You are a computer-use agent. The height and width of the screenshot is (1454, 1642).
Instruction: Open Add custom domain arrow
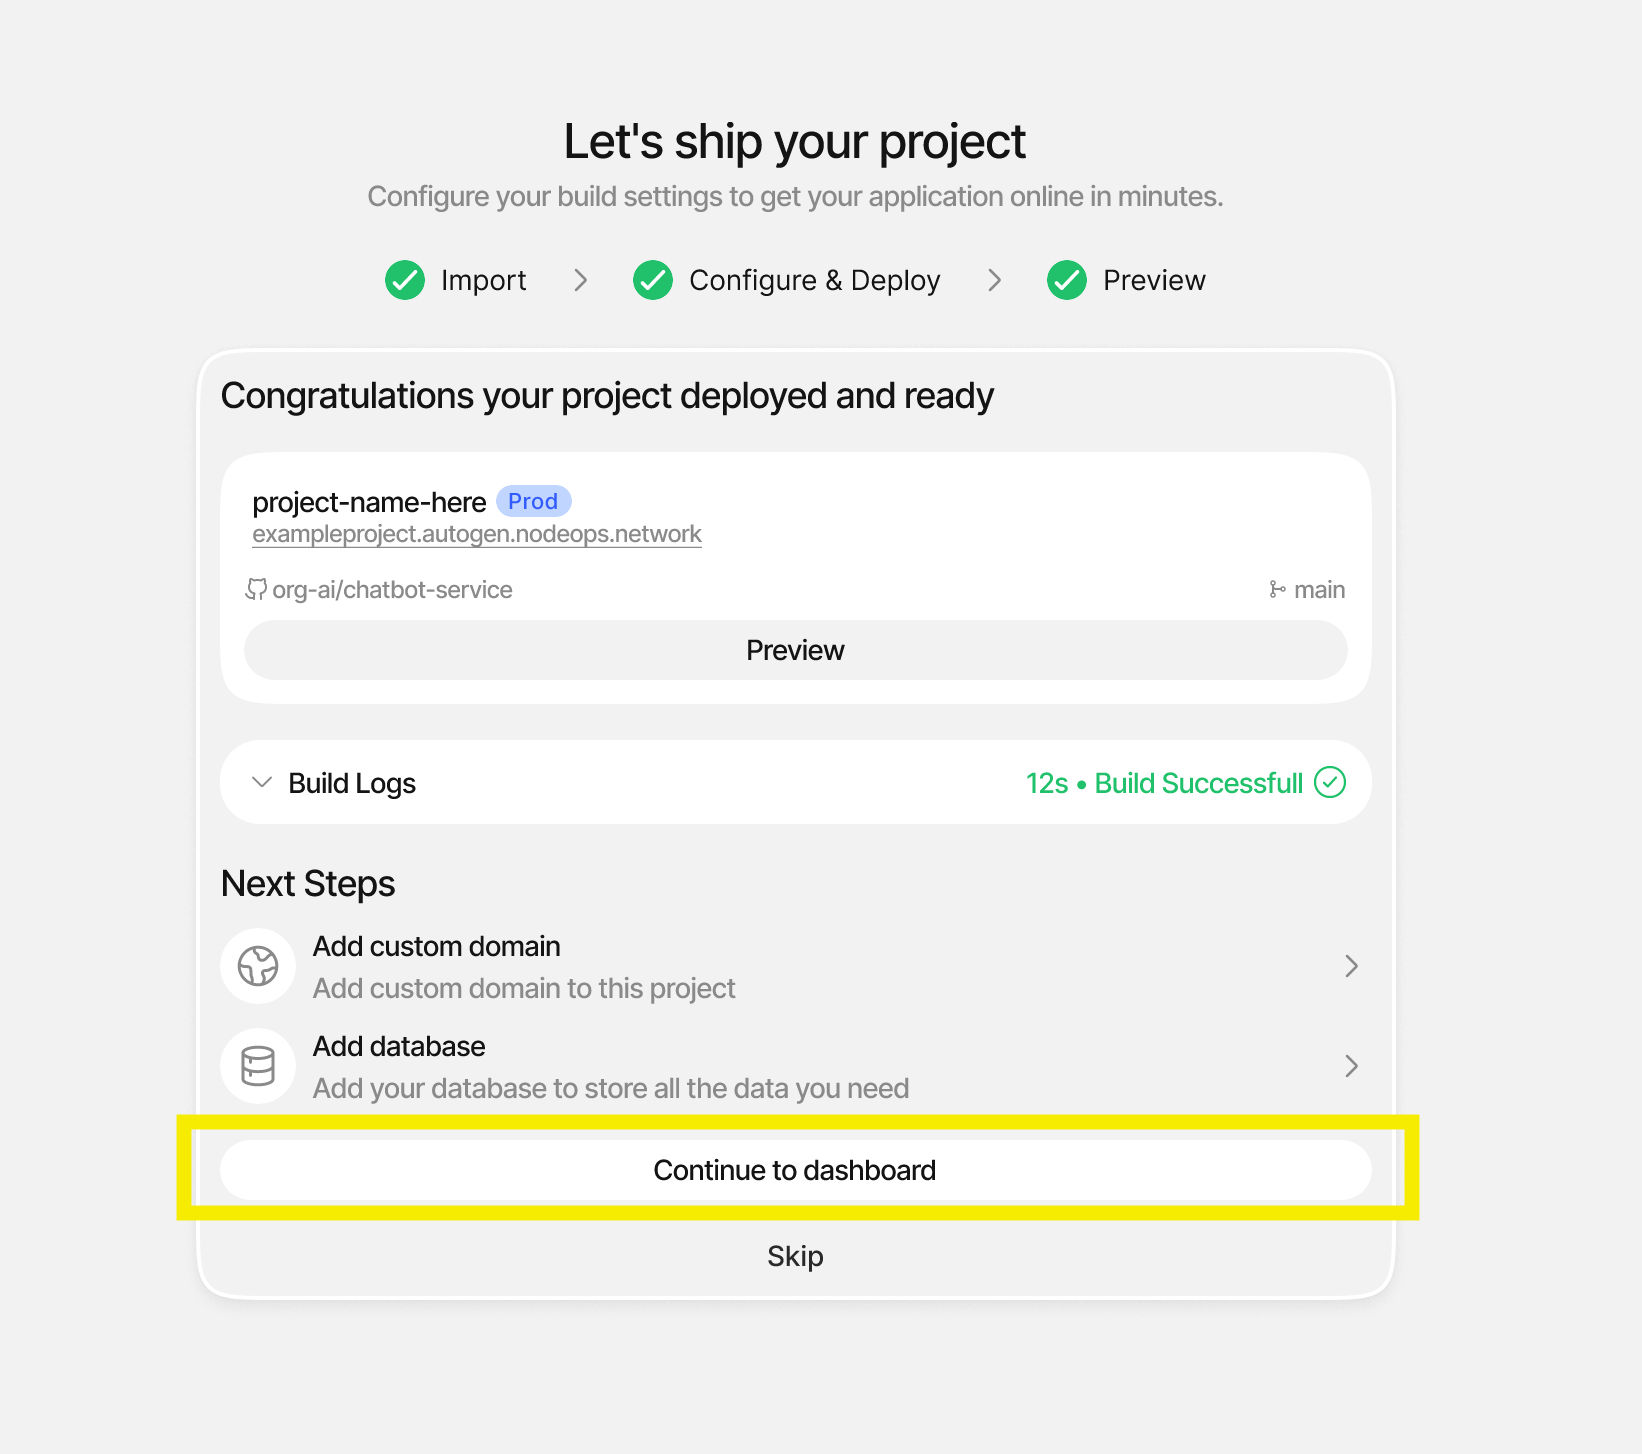coord(1351,966)
